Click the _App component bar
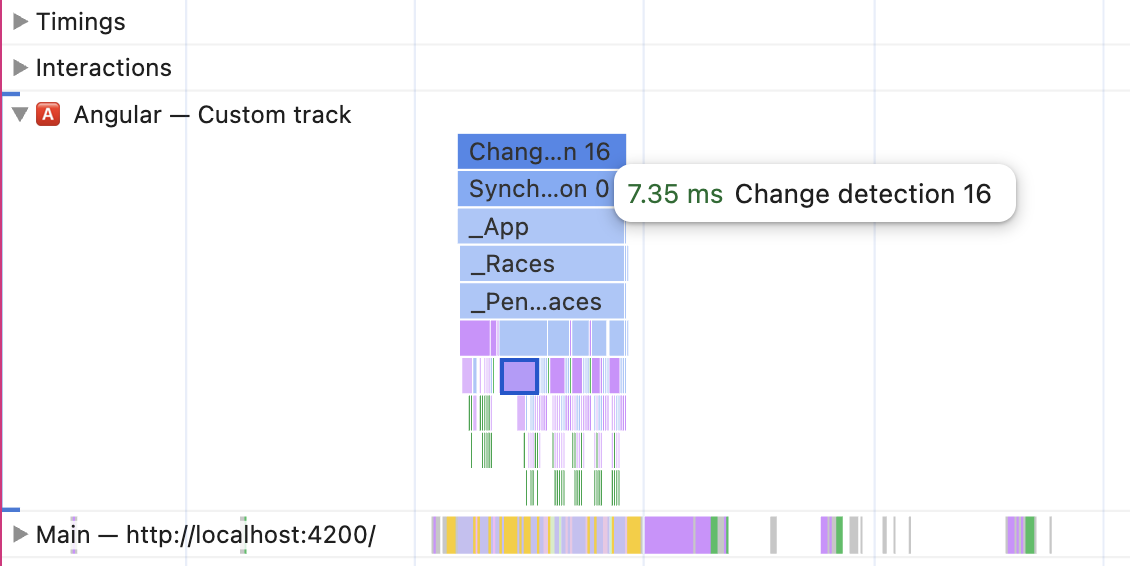This screenshot has width=1130, height=566. pyautogui.click(x=541, y=227)
